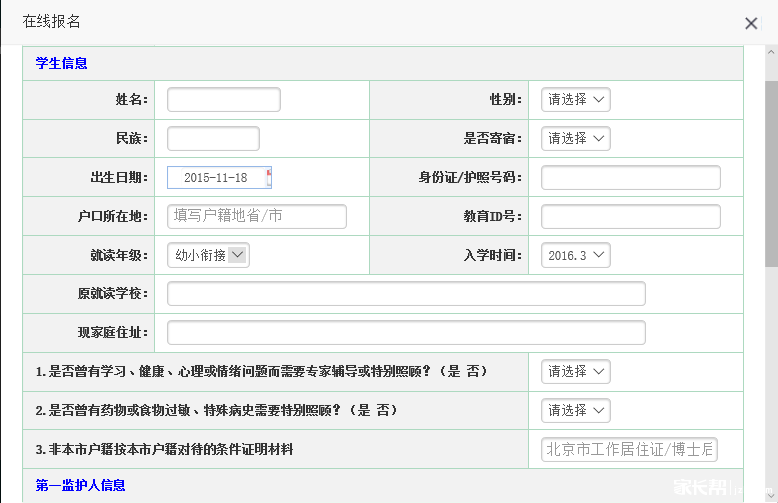778x503 pixels.
Task: Click the 北京市工作居住证 proof materials field
Action: coord(630,450)
